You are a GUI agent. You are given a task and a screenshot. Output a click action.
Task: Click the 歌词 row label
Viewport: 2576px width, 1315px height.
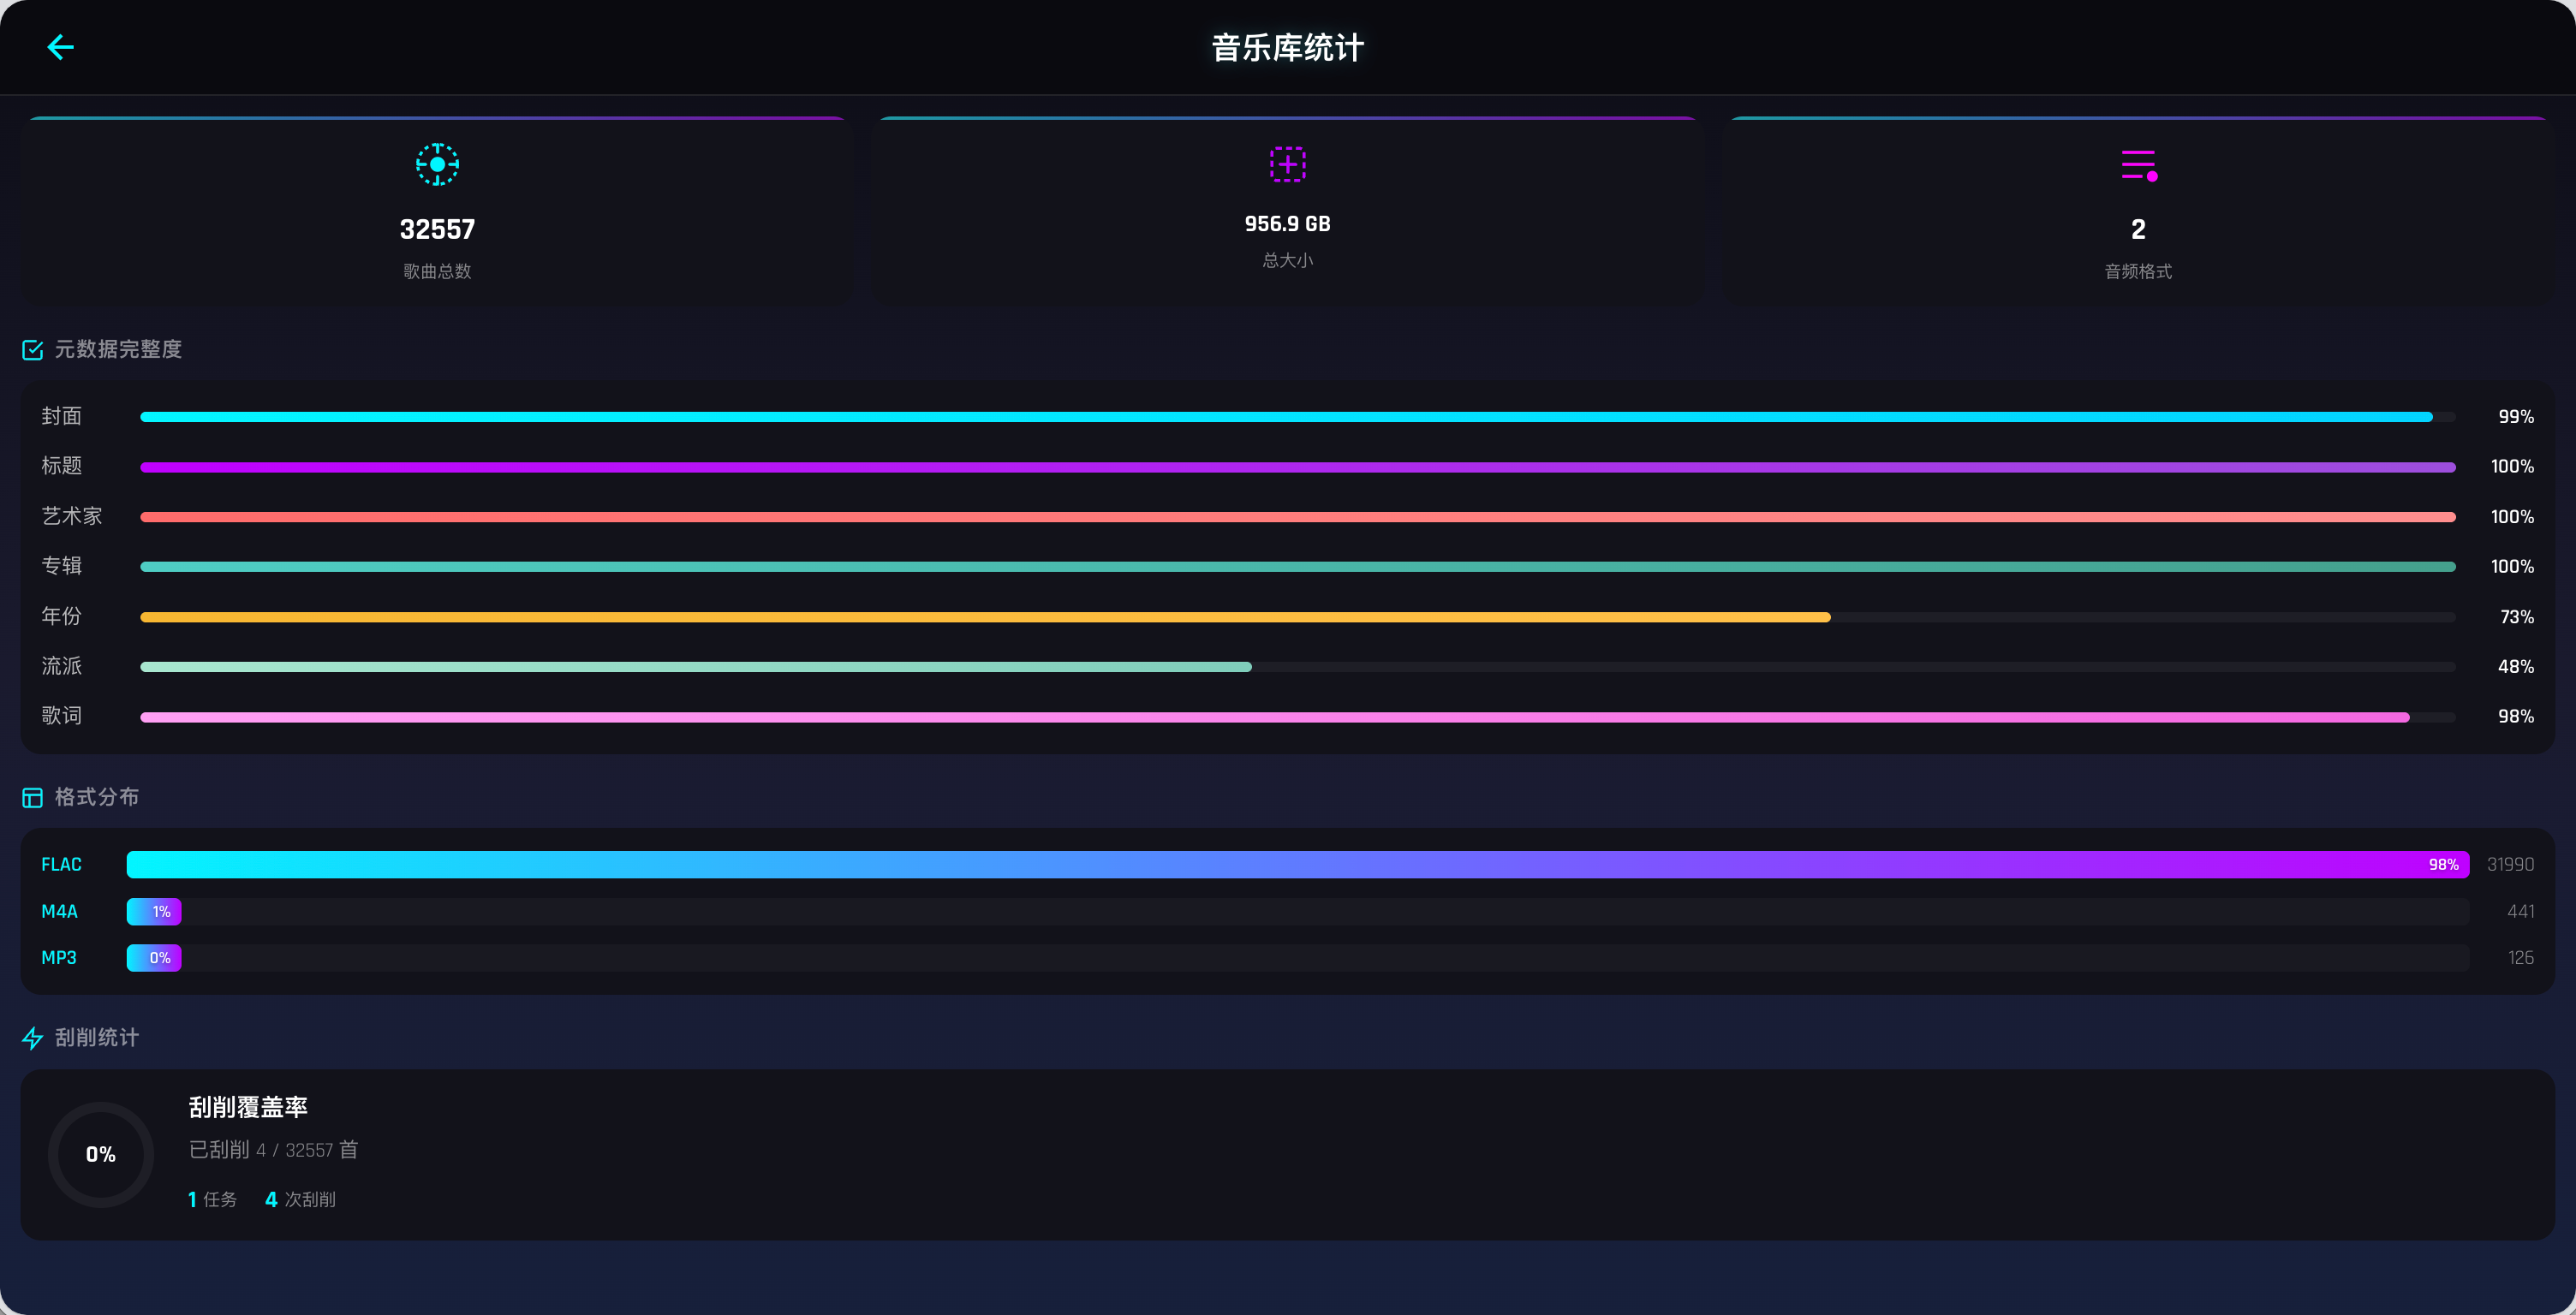(62, 716)
